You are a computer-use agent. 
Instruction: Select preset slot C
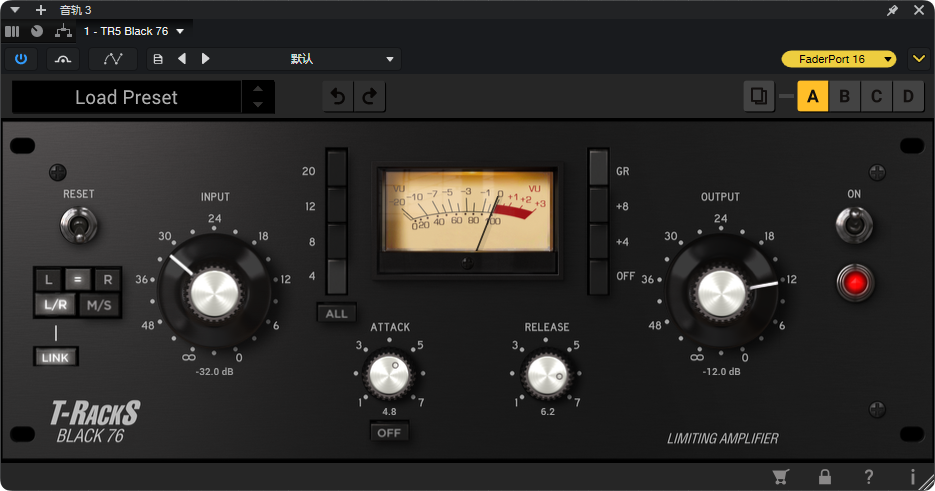click(877, 96)
